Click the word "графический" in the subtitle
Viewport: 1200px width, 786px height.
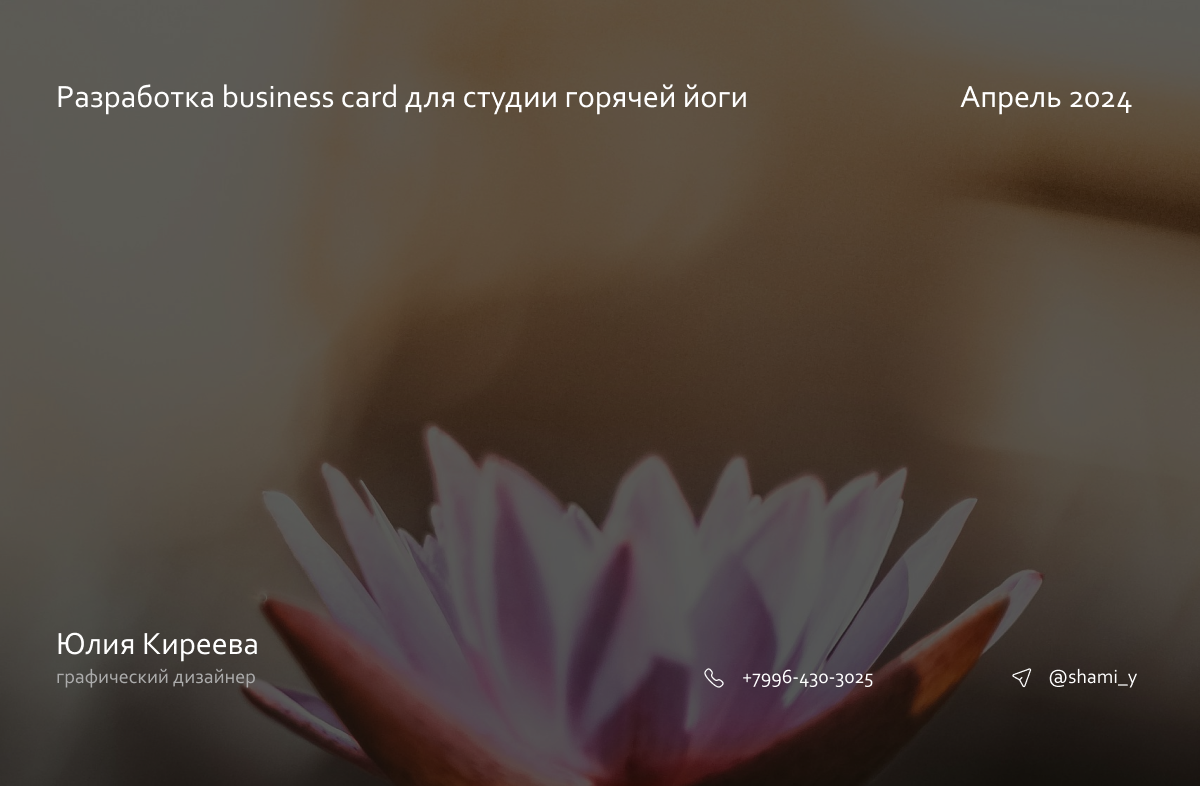pyautogui.click(x=112, y=678)
